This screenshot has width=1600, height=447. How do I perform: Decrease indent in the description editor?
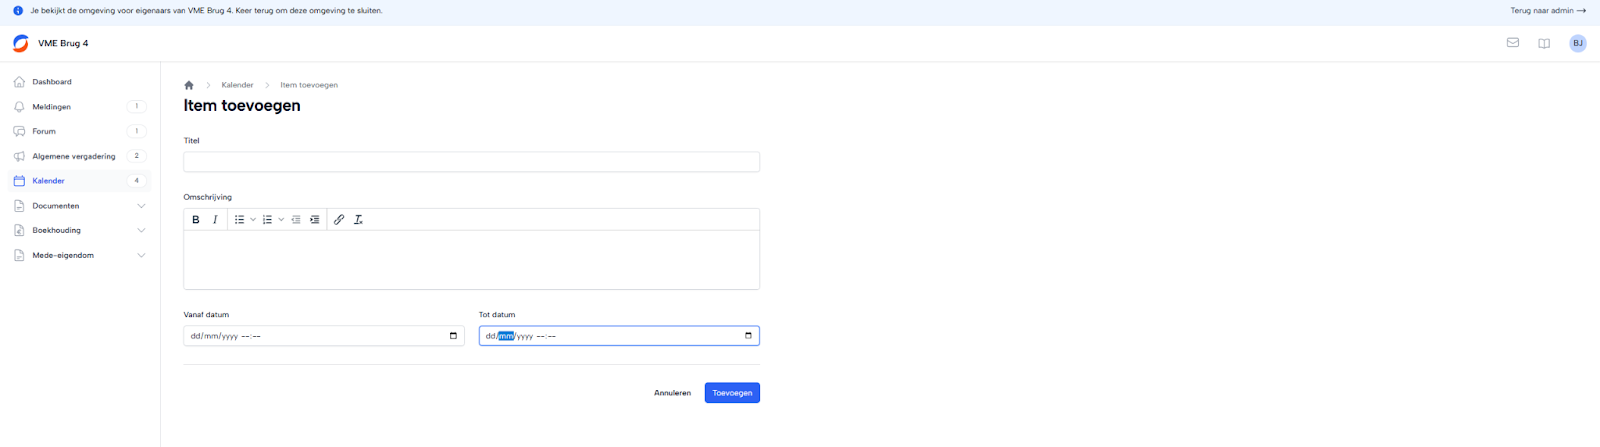coord(296,220)
